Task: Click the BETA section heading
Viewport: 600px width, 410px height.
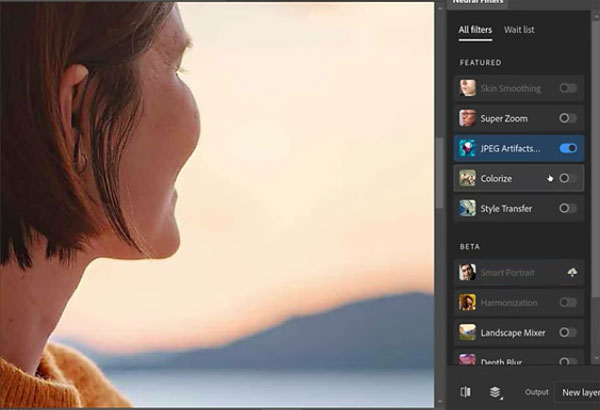Action: 470,247
